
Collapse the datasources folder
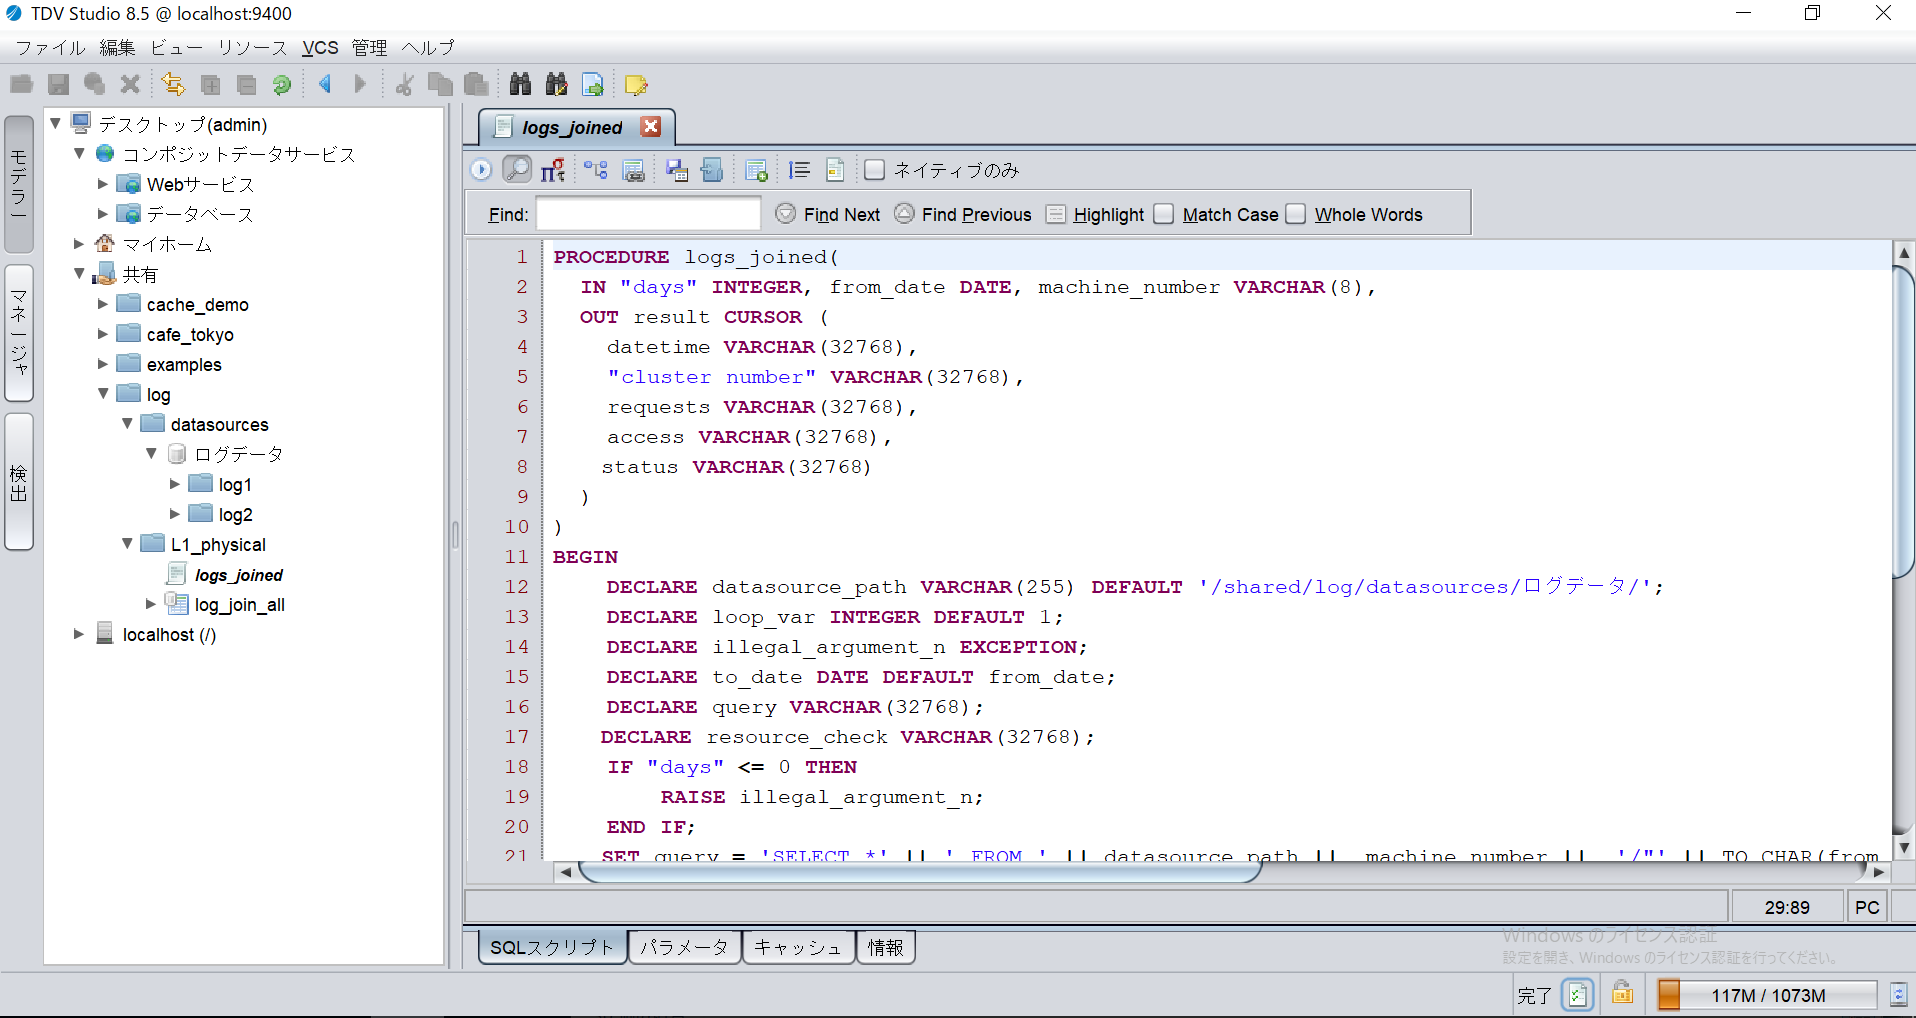(127, 424)
